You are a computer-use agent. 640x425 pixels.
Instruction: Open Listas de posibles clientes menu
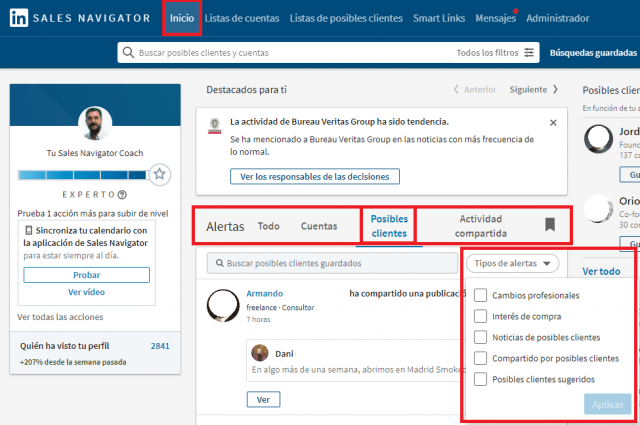(346, 18)
